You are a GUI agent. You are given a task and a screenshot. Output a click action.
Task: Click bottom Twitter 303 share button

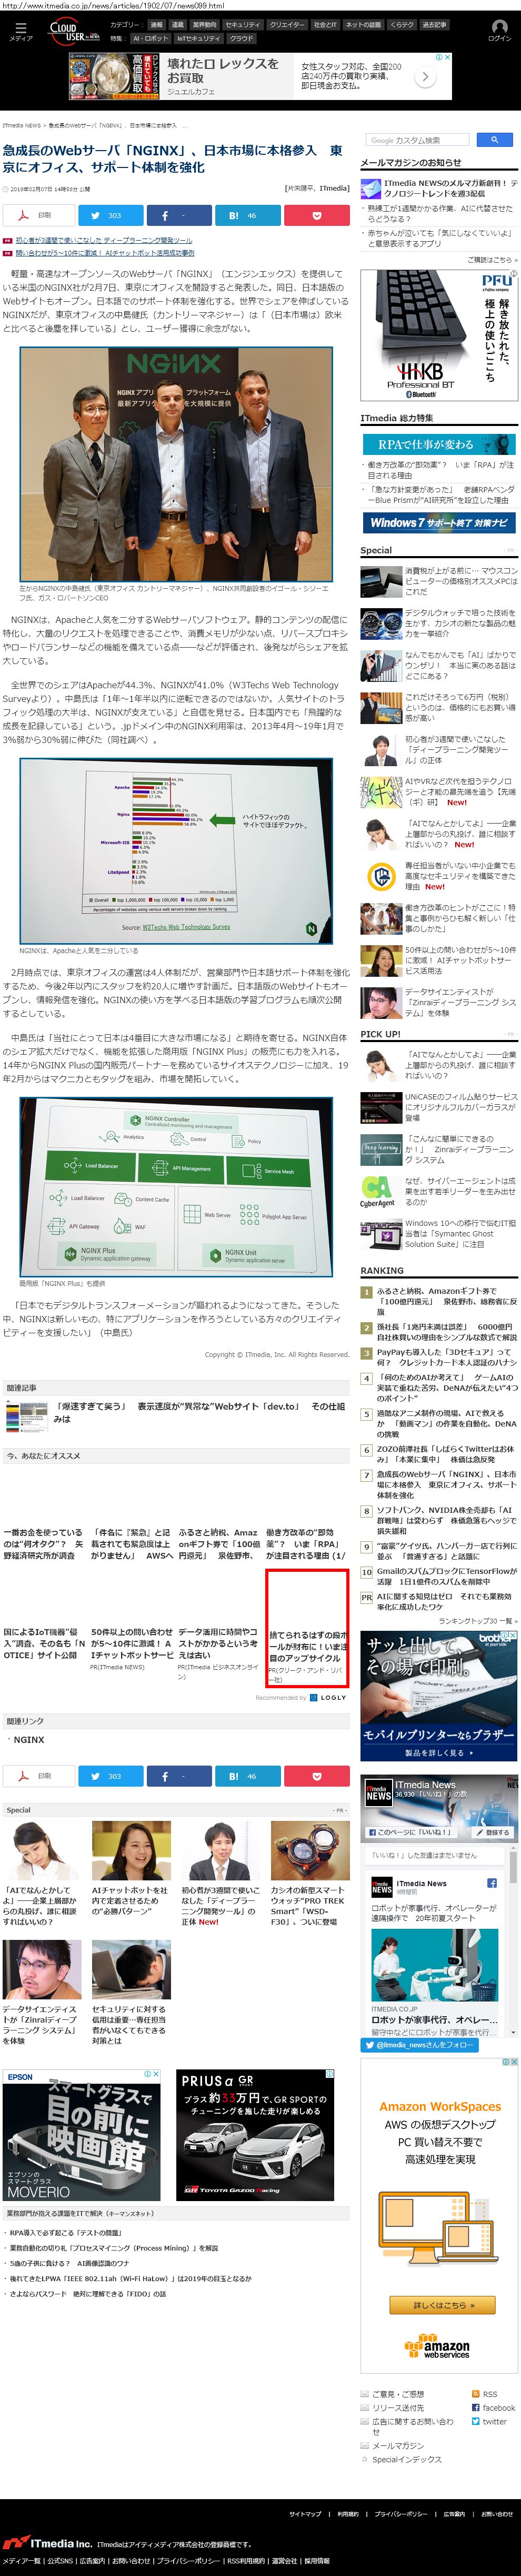click(110, 1776)
